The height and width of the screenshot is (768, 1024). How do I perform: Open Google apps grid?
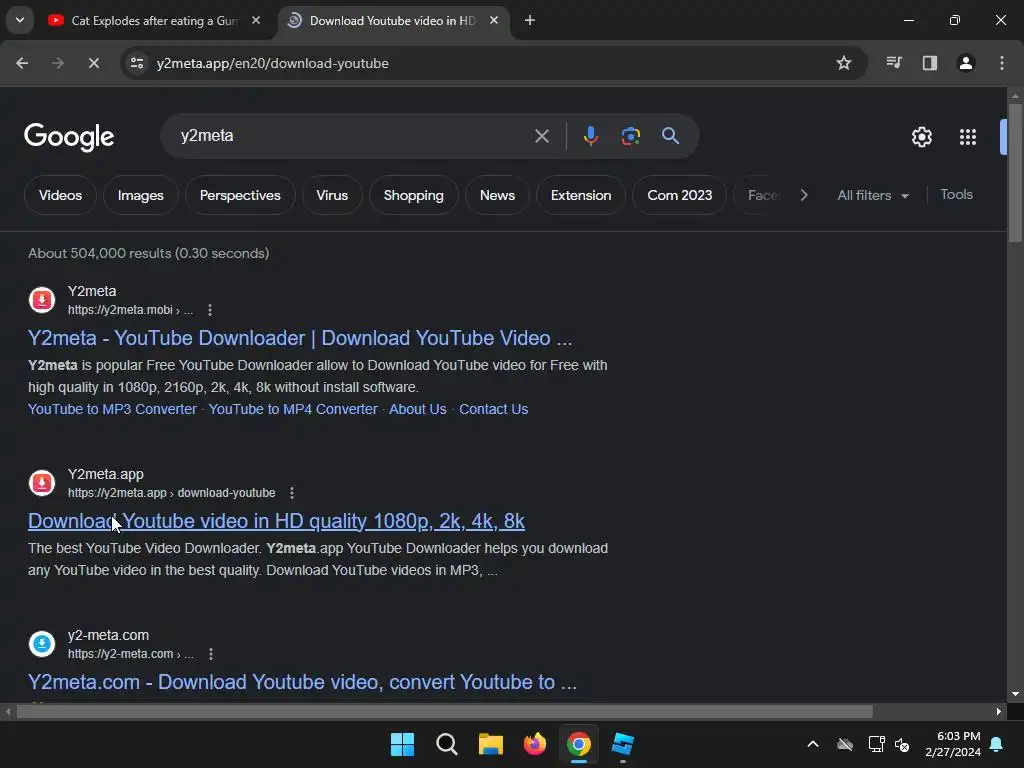(x=968, y=137)
